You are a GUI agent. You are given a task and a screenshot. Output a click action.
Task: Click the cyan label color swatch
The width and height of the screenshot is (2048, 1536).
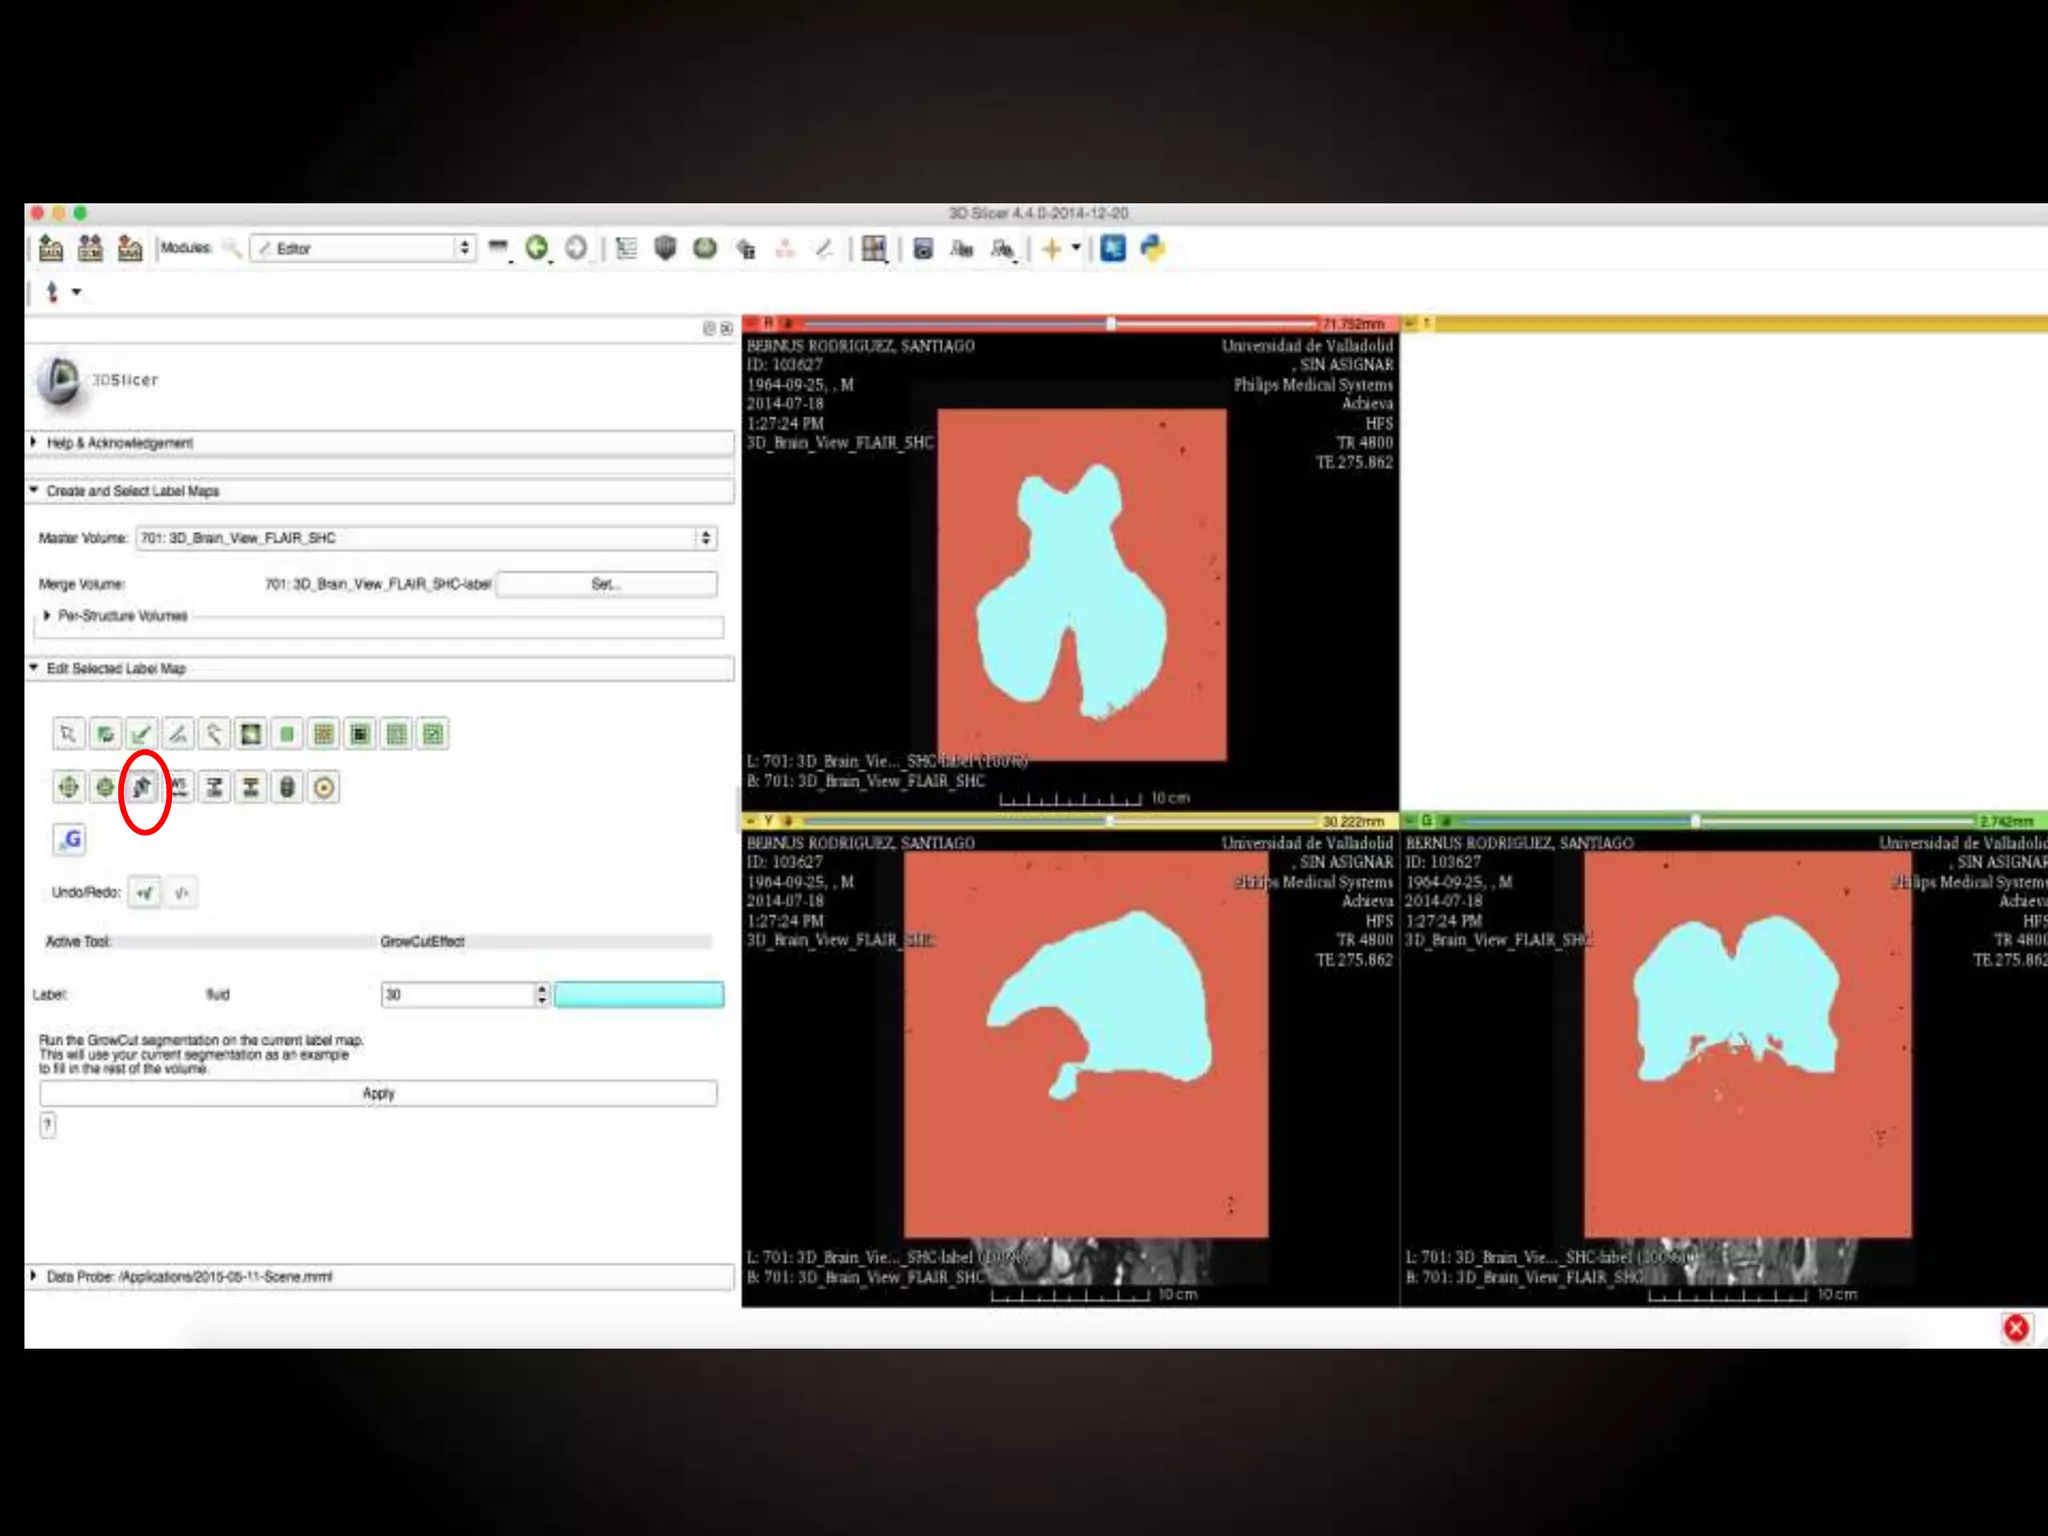click(x=639, y=994)
